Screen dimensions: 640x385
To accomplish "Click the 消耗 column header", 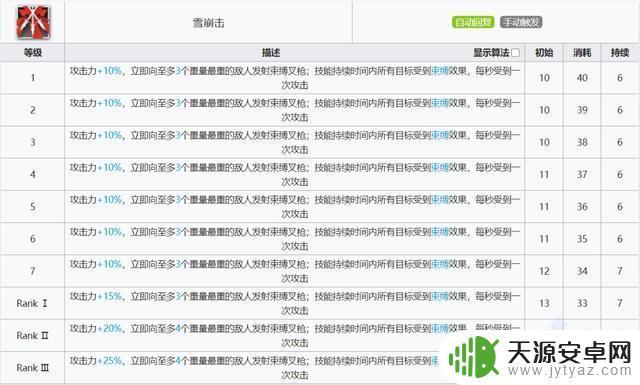I will pos(582,53).
